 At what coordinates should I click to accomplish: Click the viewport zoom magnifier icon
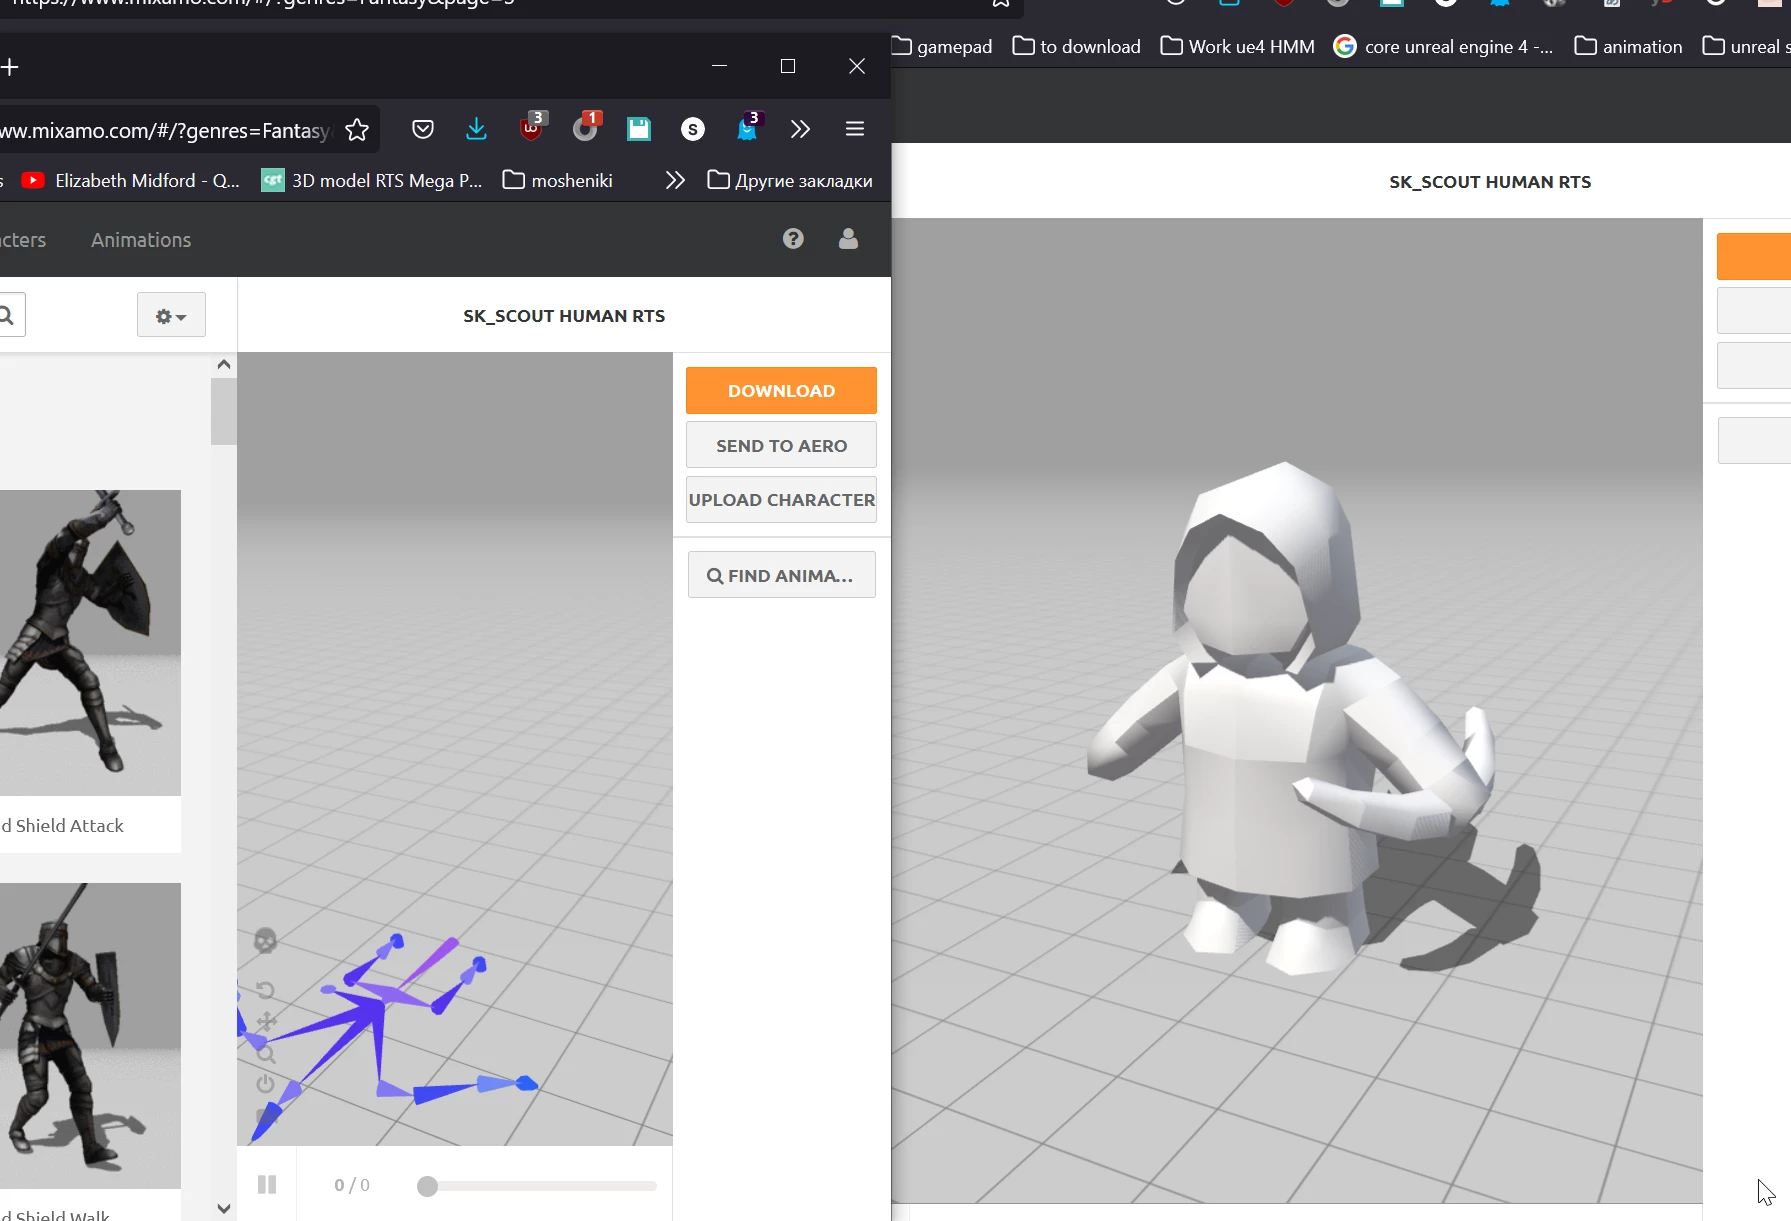pyautogui.click(x=265, y=1054)
